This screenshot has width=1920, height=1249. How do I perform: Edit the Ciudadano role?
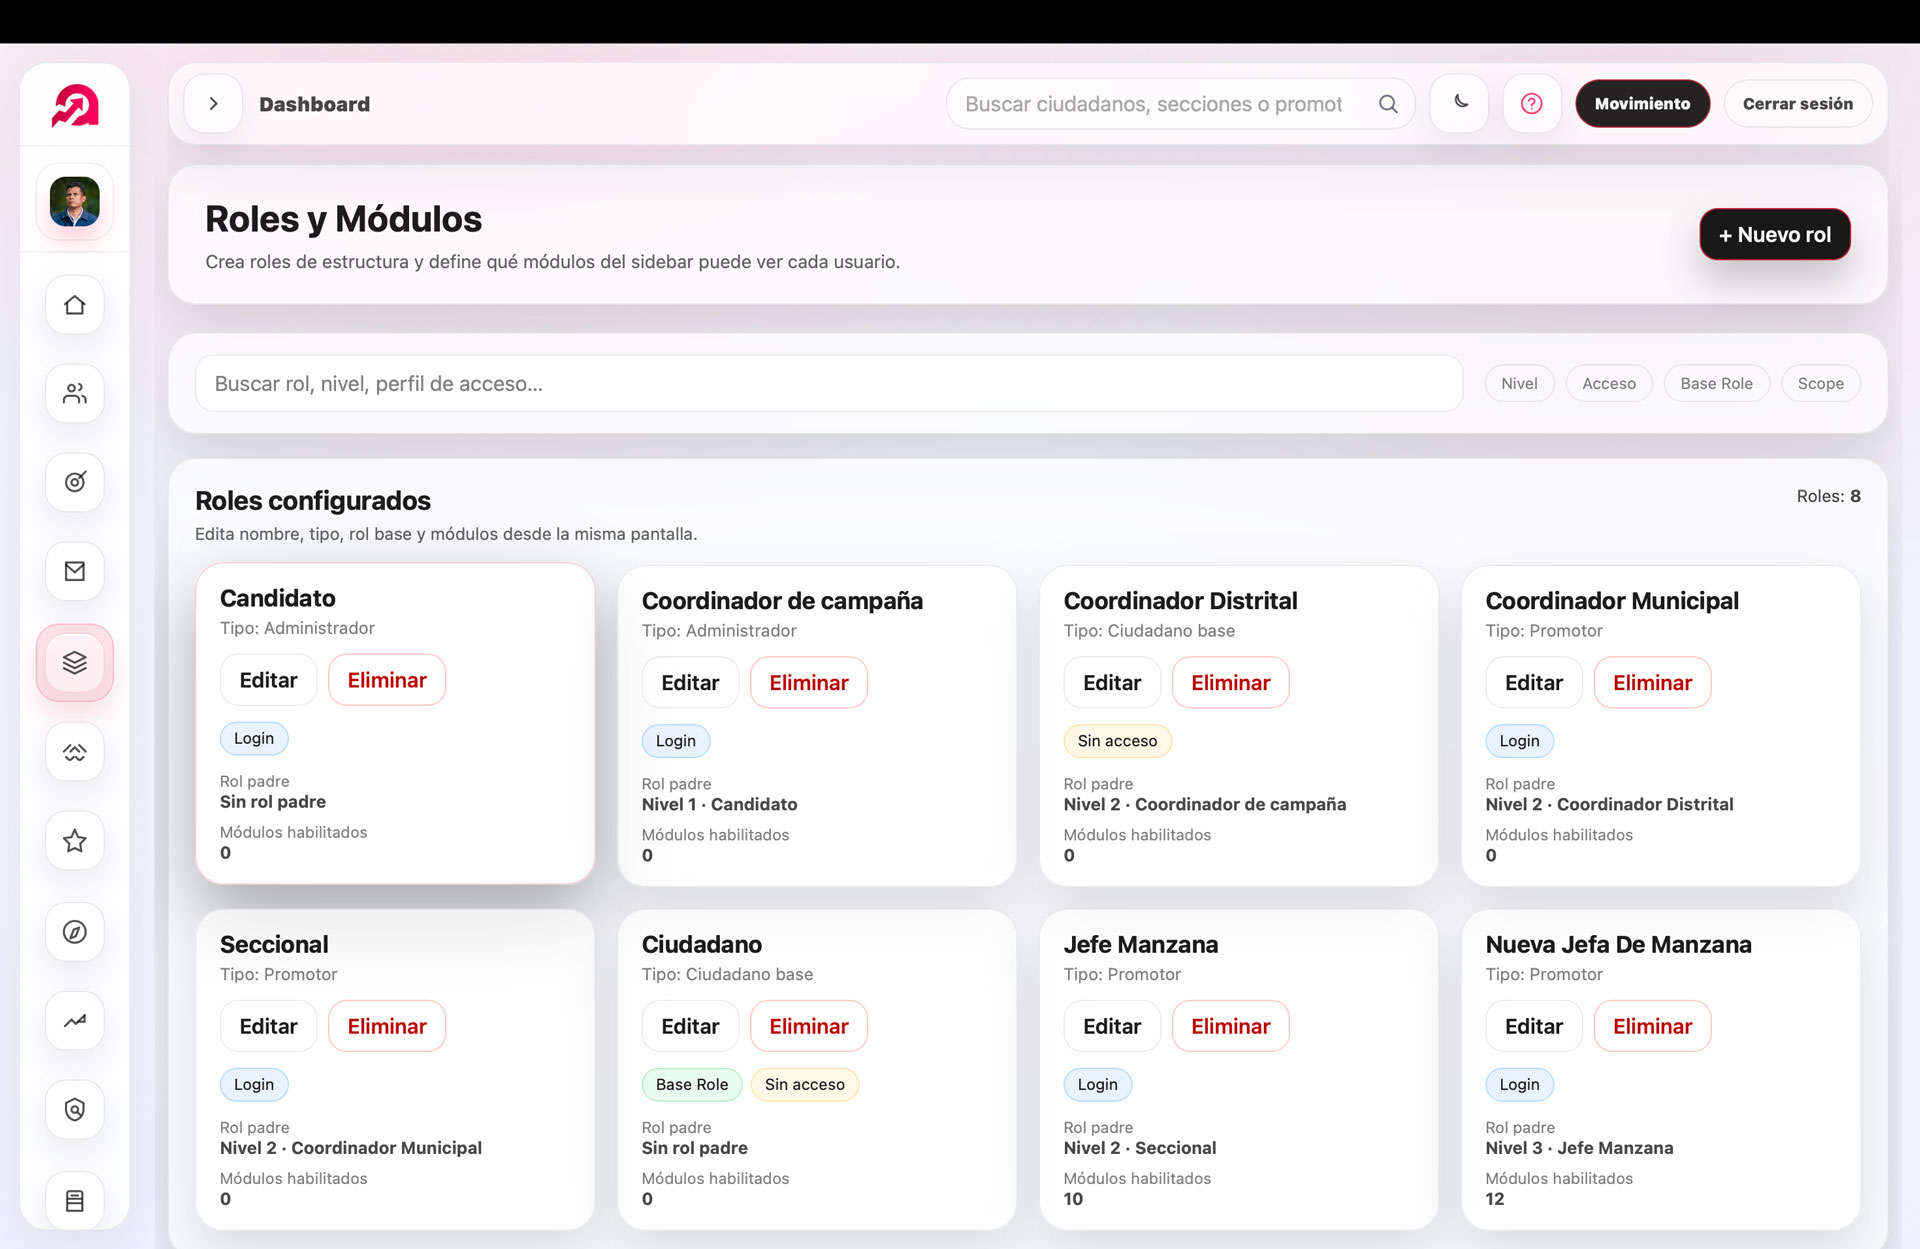(x=690, y=1026)
